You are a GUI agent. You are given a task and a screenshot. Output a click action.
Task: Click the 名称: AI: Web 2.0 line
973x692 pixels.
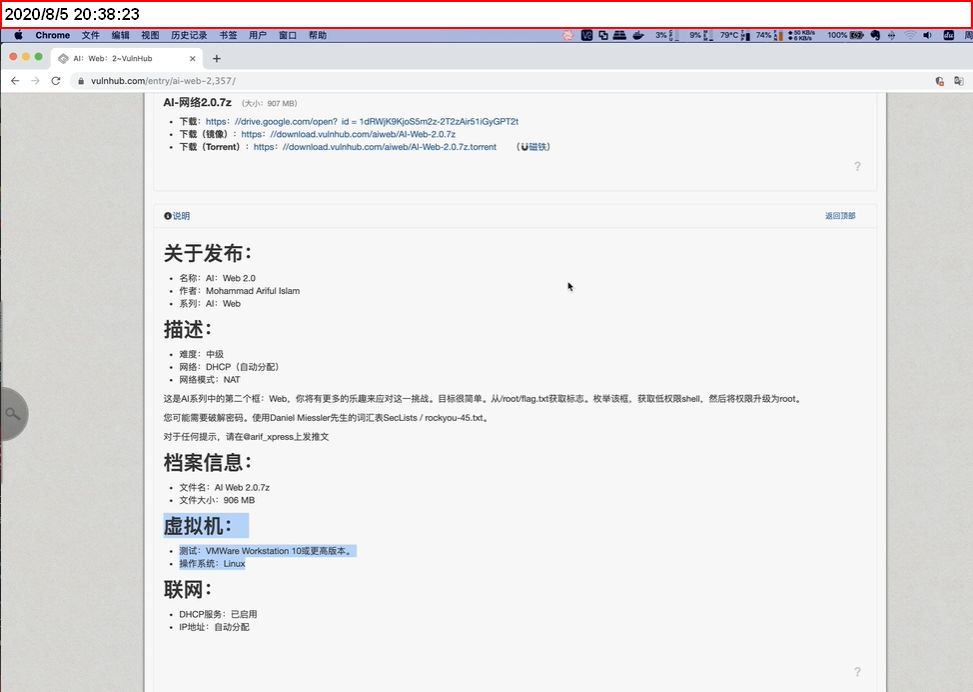[217, 278]
